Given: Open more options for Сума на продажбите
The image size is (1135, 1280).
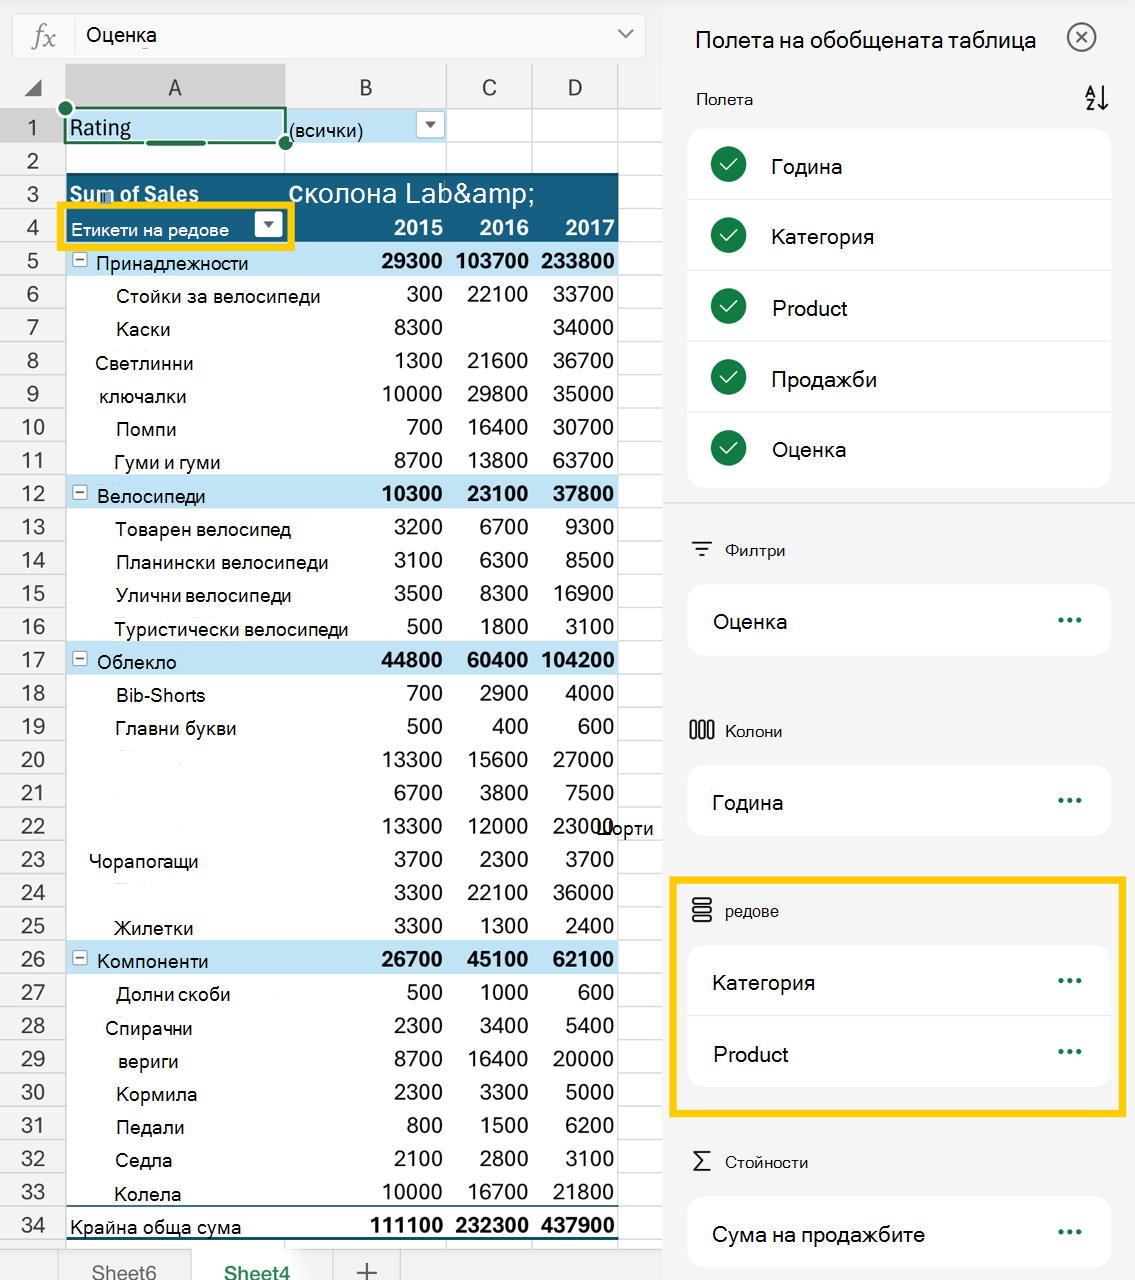Looking at the screenshot, I should (x=1069, y=1233).
